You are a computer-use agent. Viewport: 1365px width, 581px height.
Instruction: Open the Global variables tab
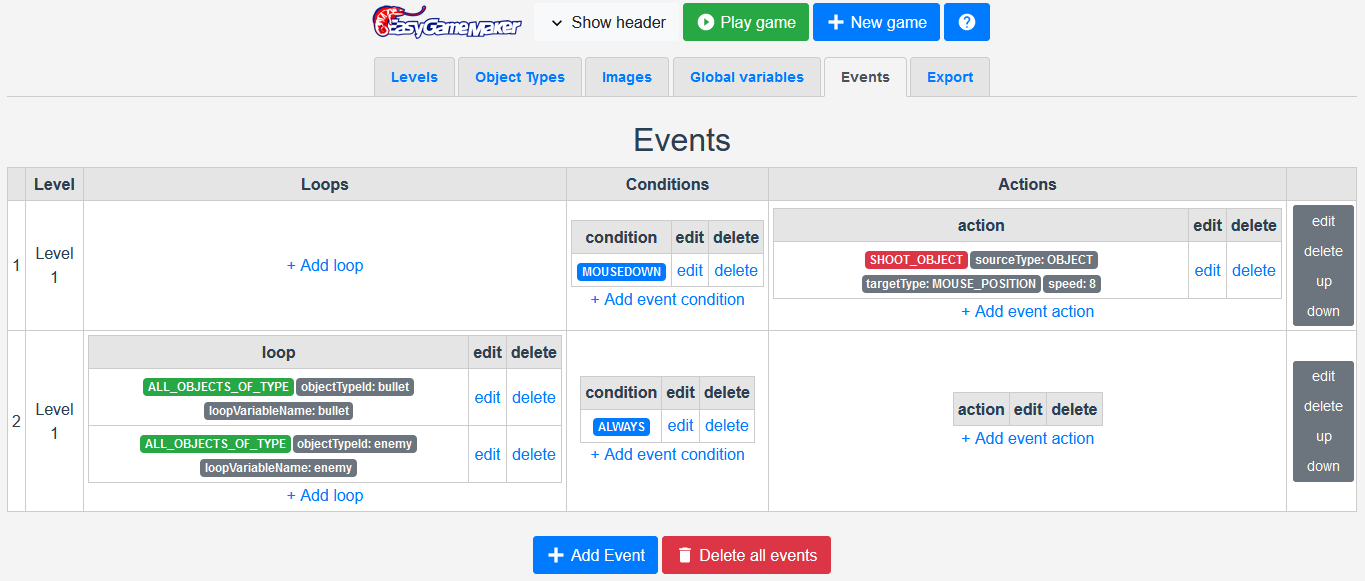pyautogui.click(x=746, y=77)
